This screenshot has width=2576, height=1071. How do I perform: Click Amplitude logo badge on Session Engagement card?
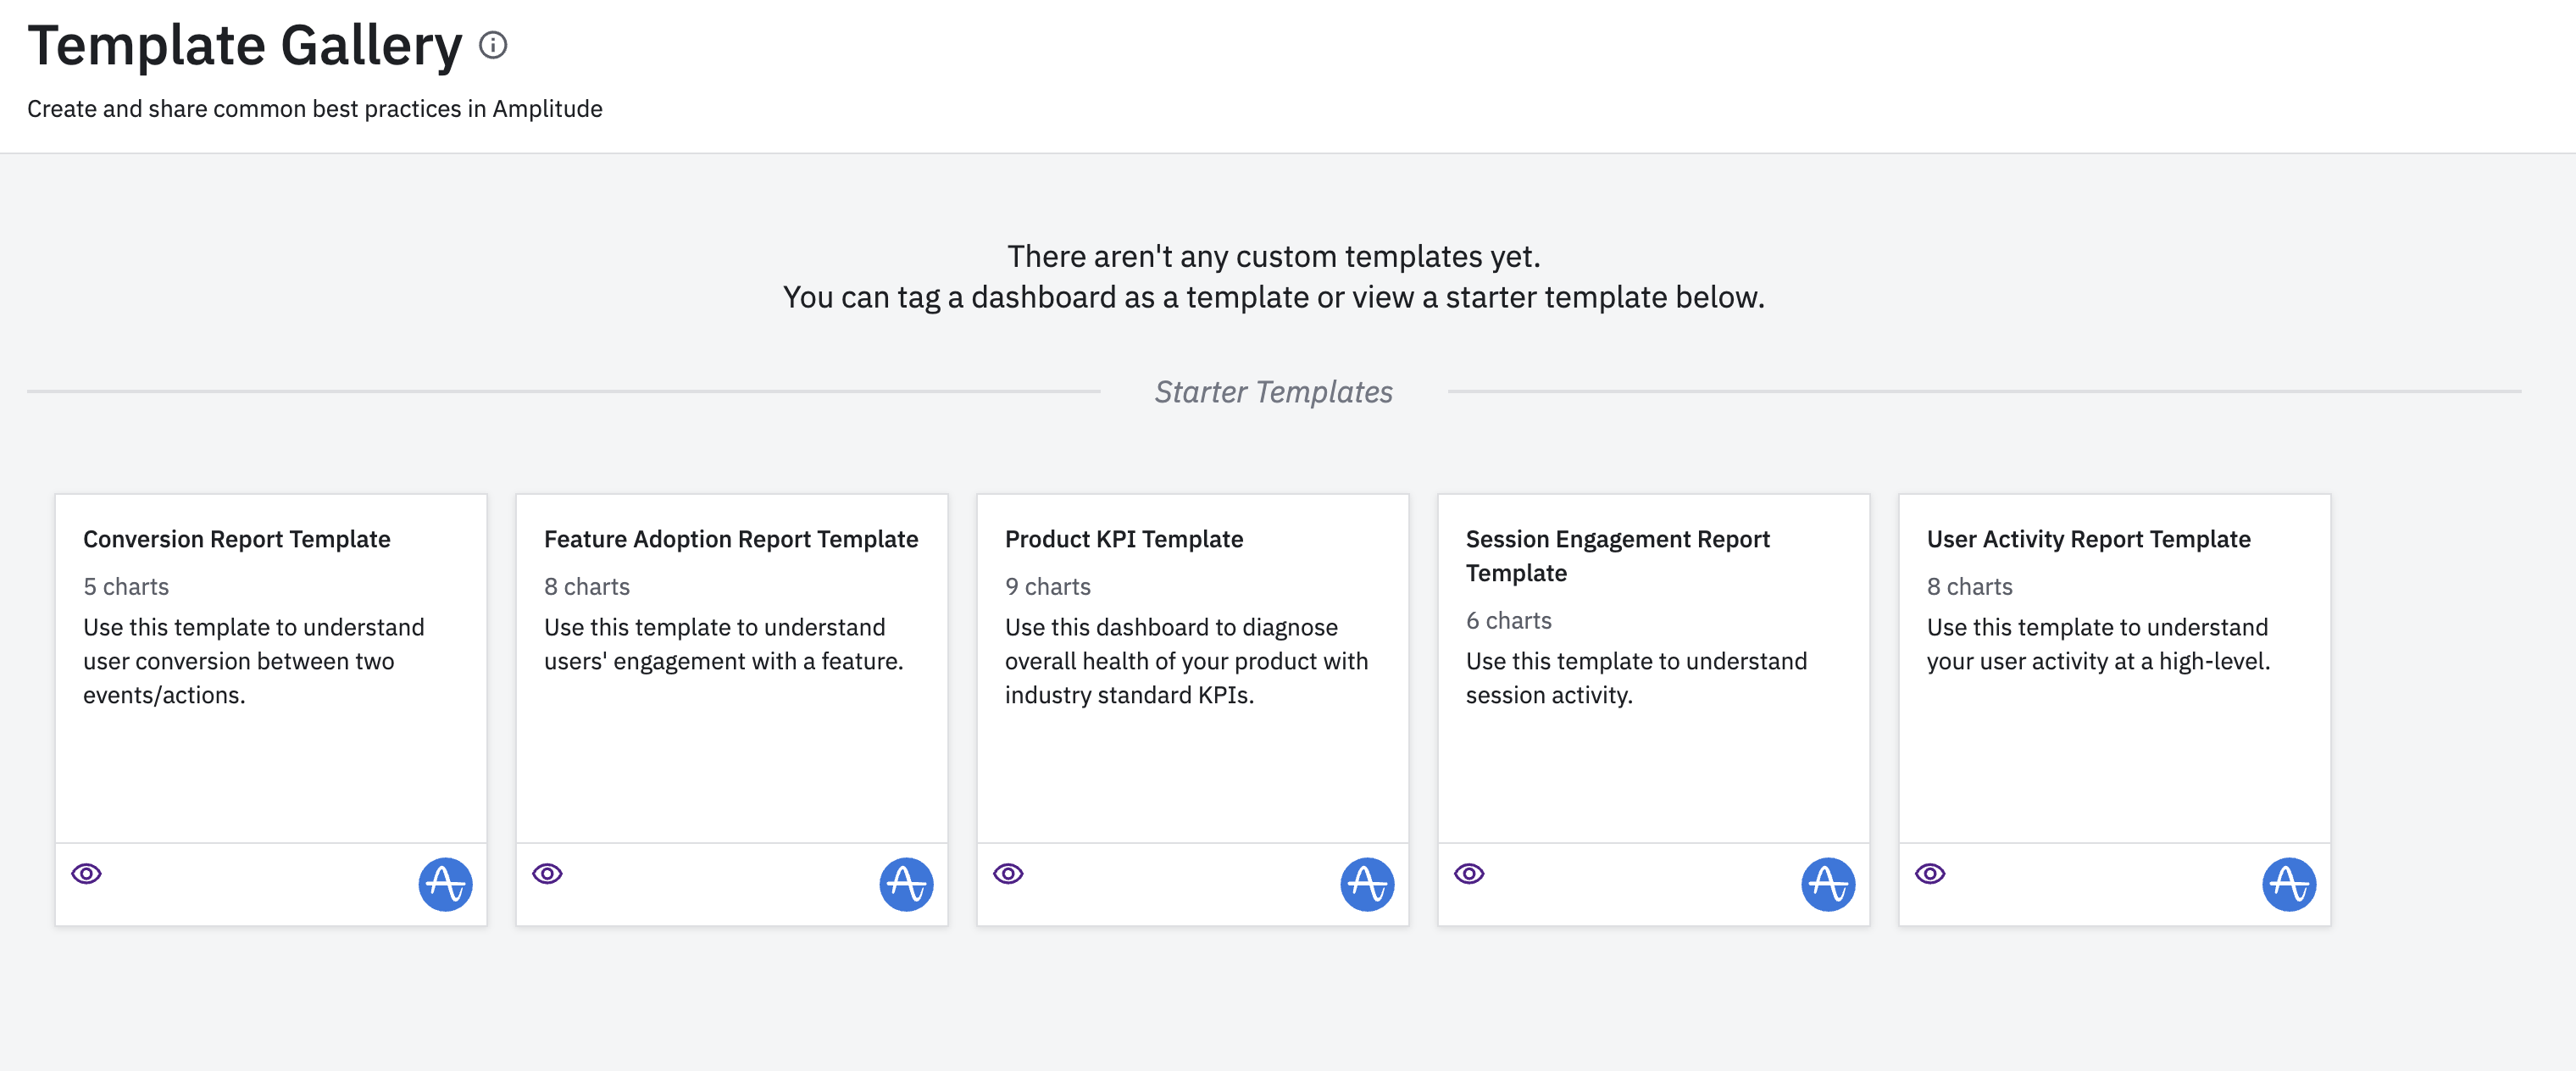[x=1828, y=884]
